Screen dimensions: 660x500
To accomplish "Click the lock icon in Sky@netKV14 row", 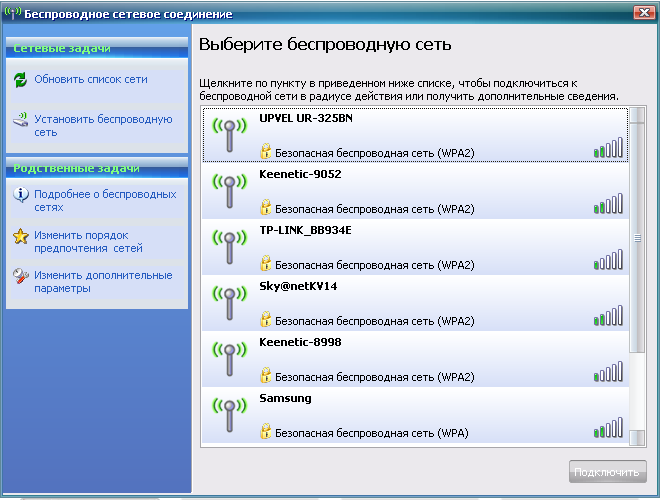I will [x=266, y=319].
